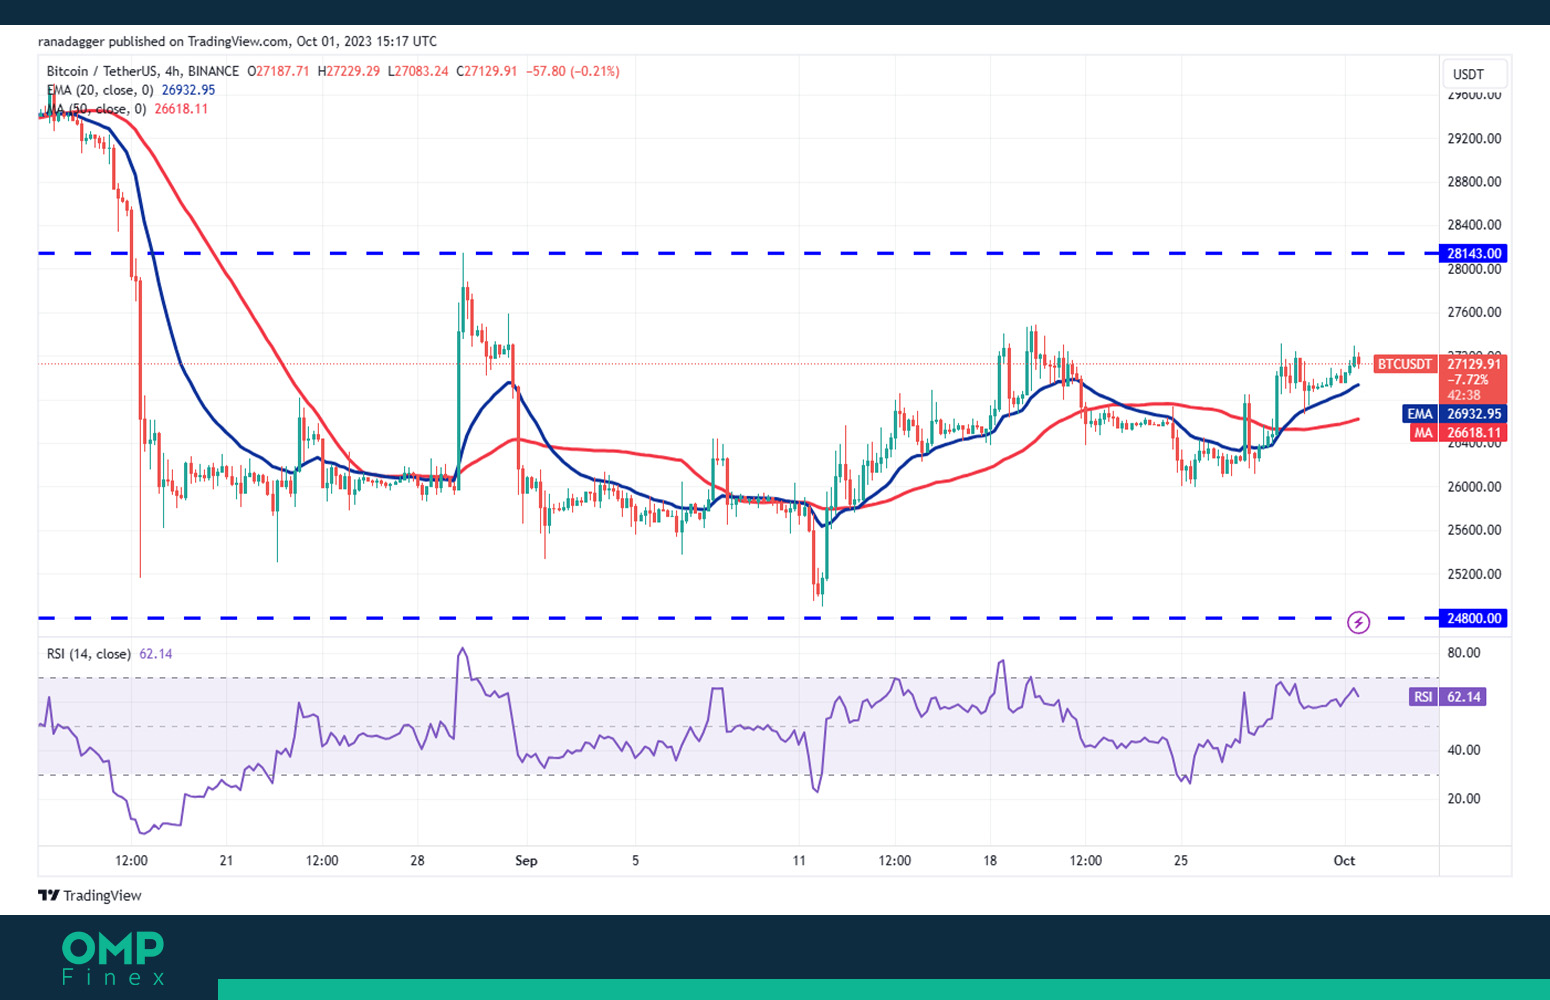This screenshot has height=1000, width=1550.
Task: Select the 28143.00 resistance level label
Action: [x=1473, y=254]
